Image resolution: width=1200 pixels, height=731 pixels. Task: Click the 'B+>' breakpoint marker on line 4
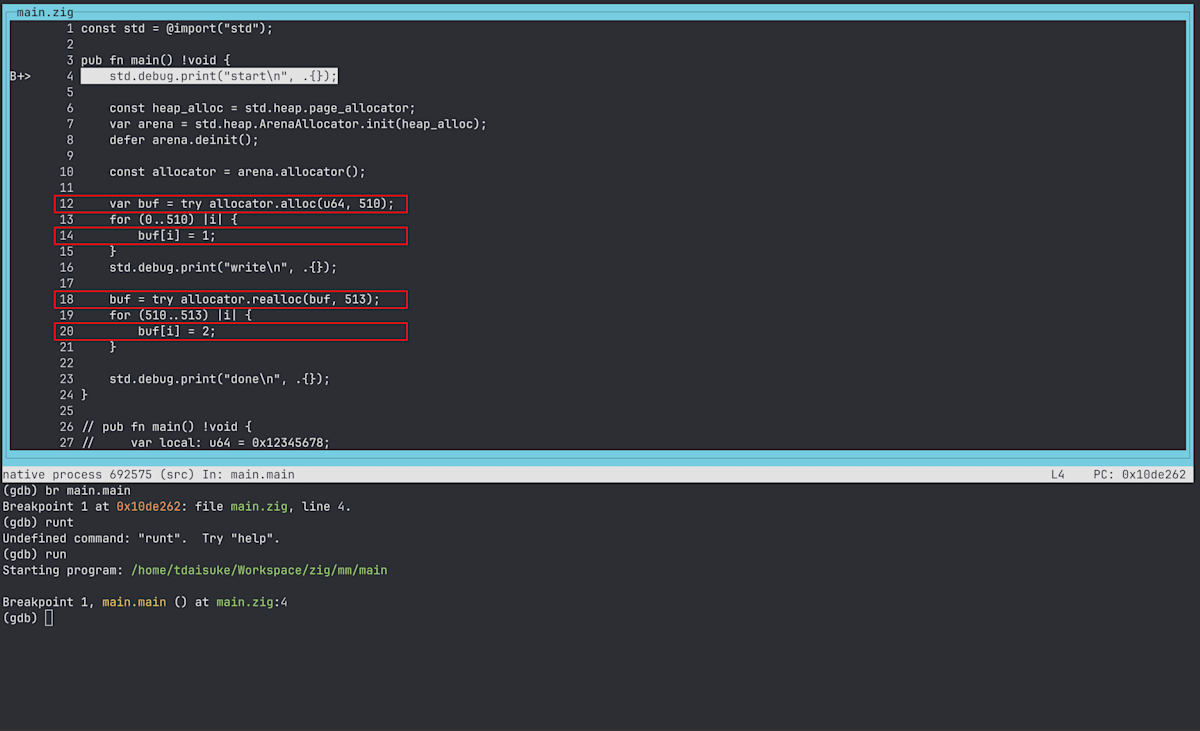pyautogui.click(x=20, y=76)
